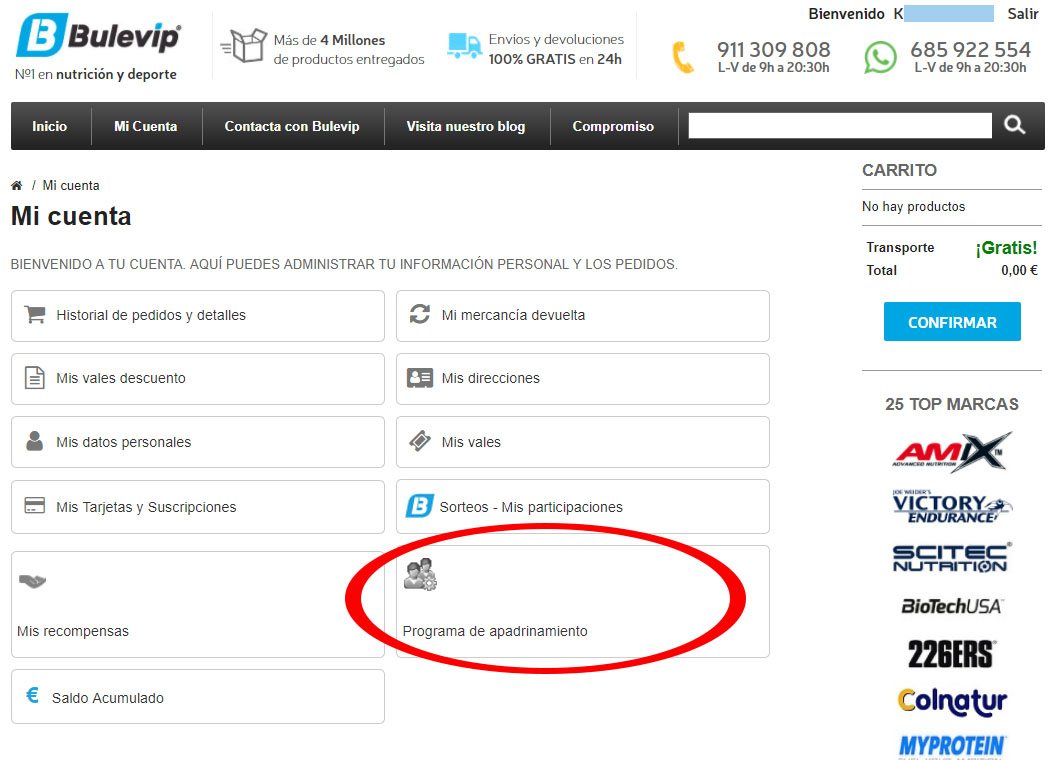Open Mi Cuenta in navigation bar
The height and width of the screenshot is (760, 1056).
tap(145, 126)
